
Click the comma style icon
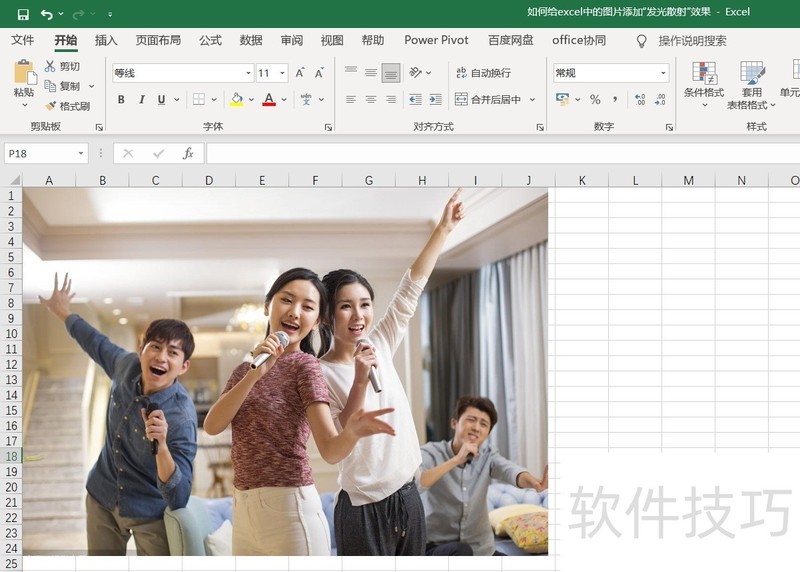[x=615, y=100]
